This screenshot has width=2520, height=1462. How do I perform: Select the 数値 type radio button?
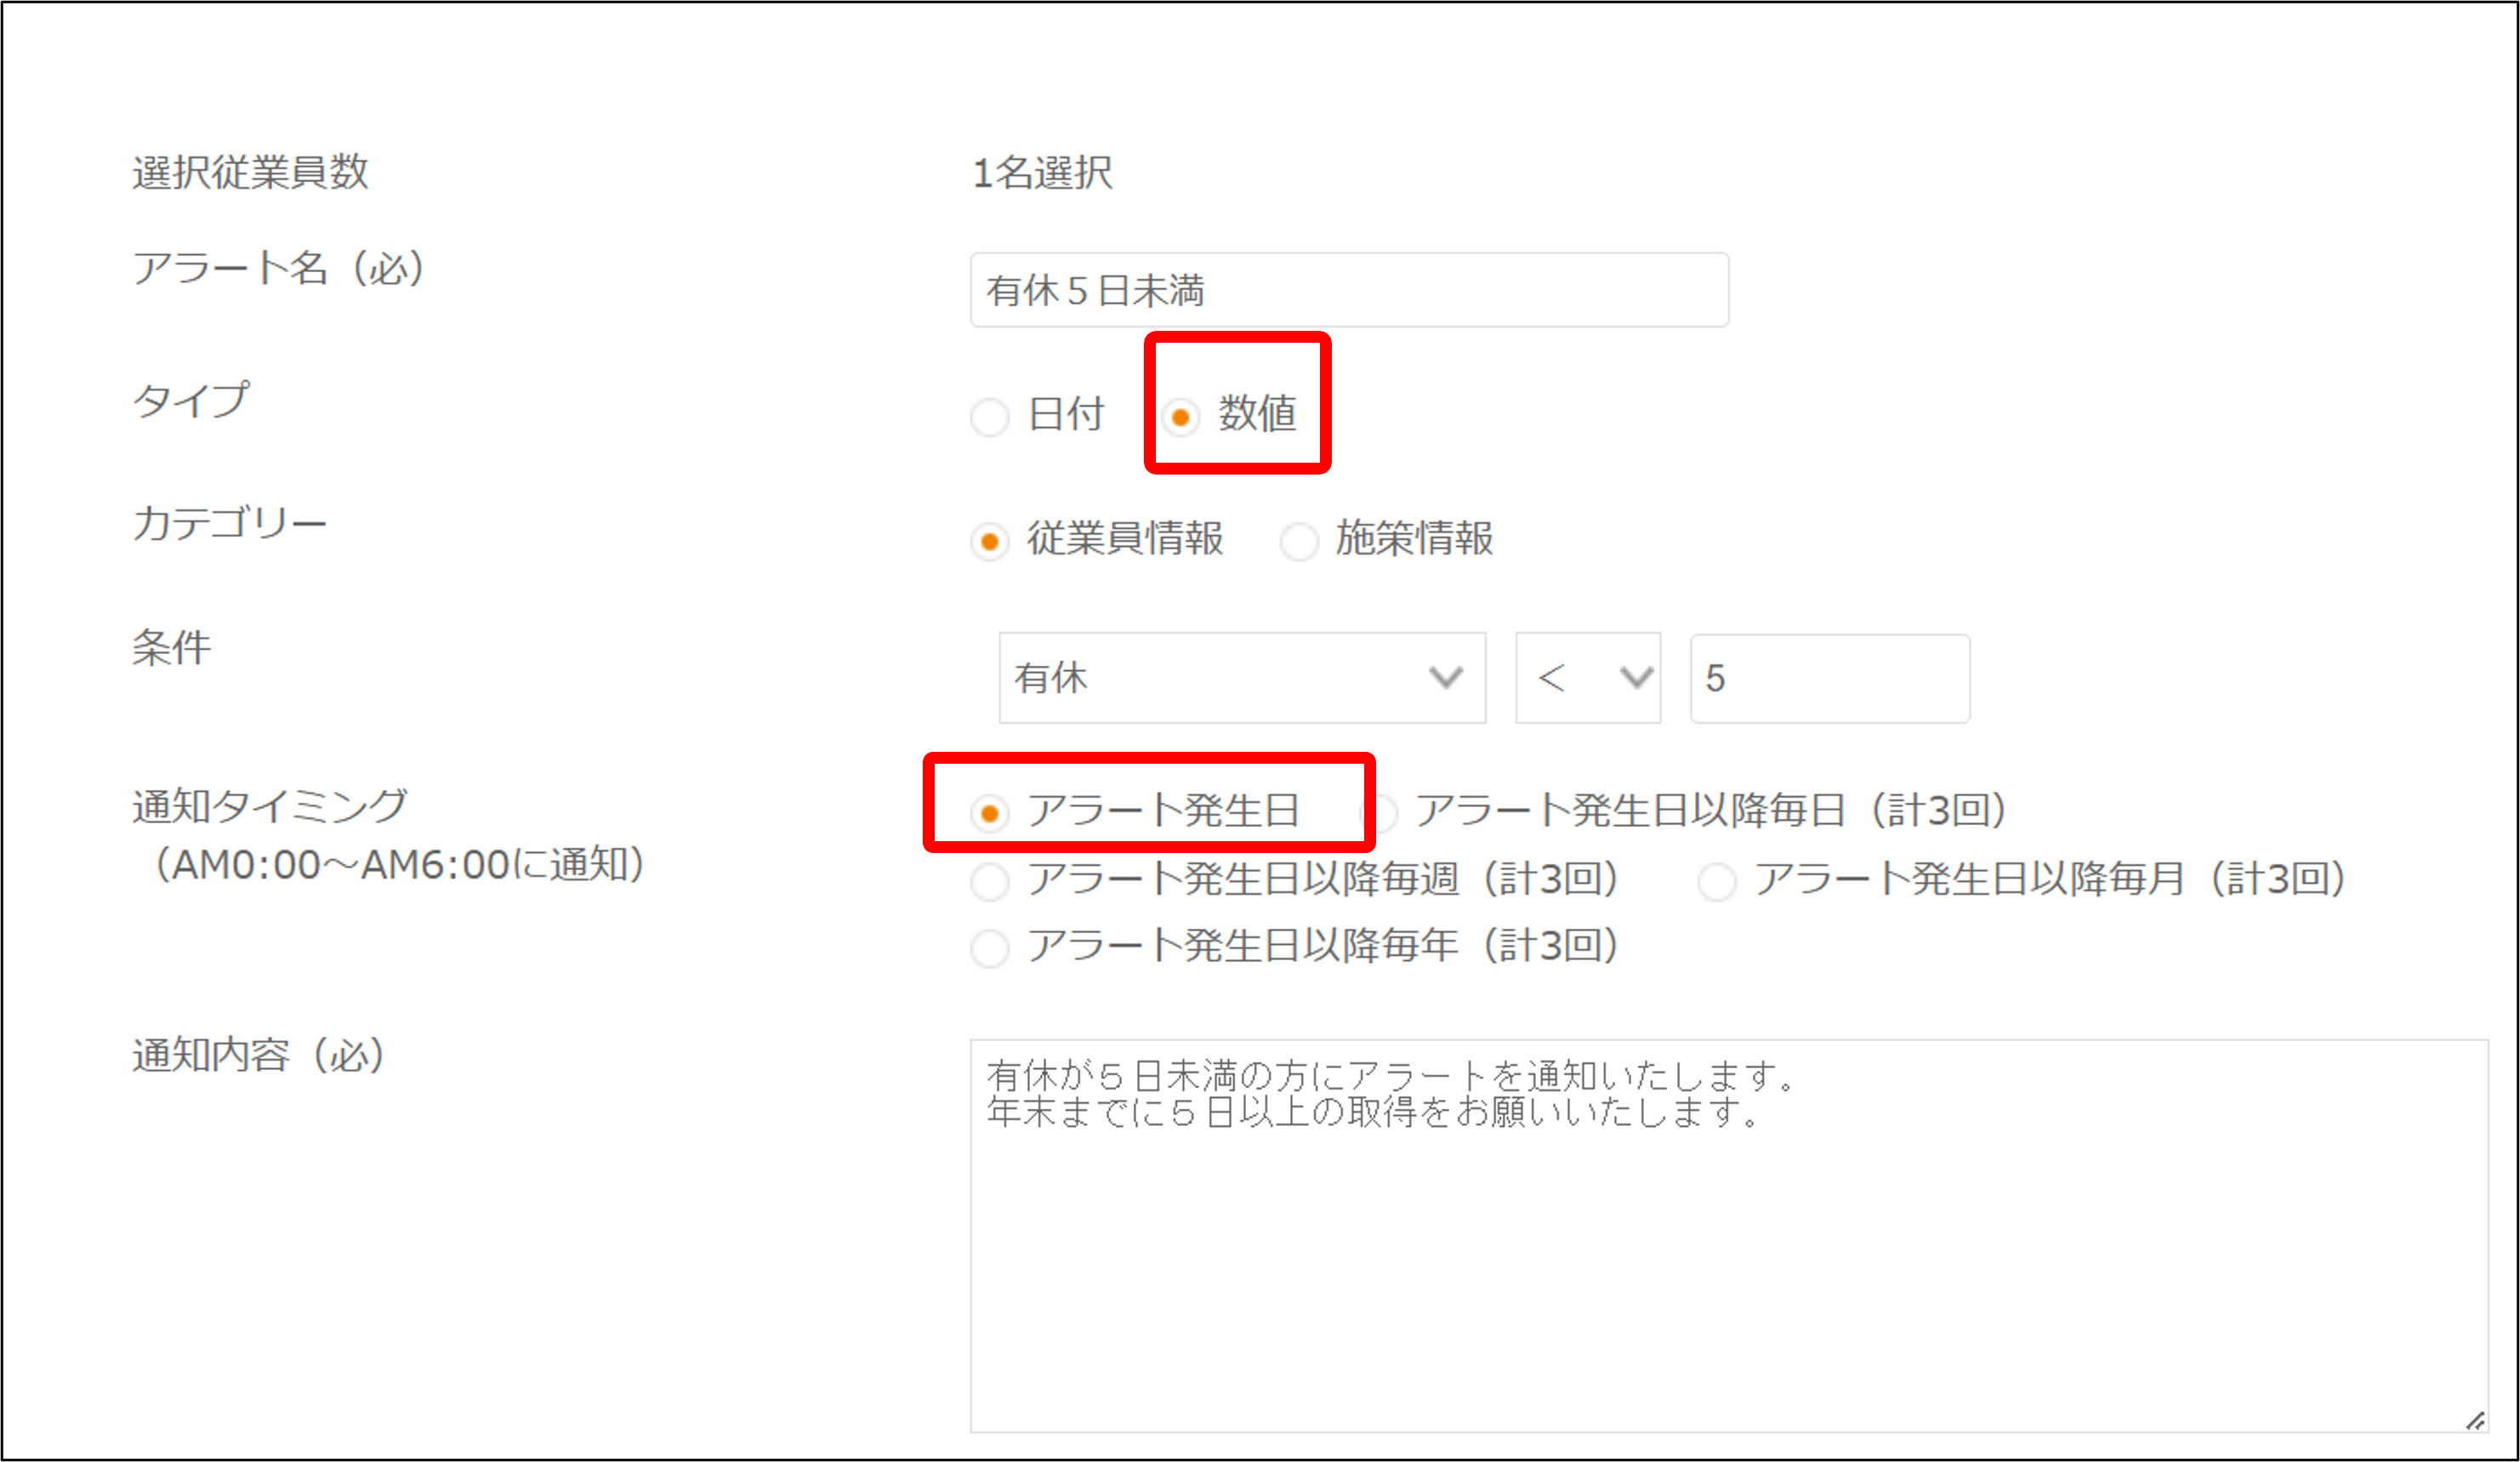1180,416
